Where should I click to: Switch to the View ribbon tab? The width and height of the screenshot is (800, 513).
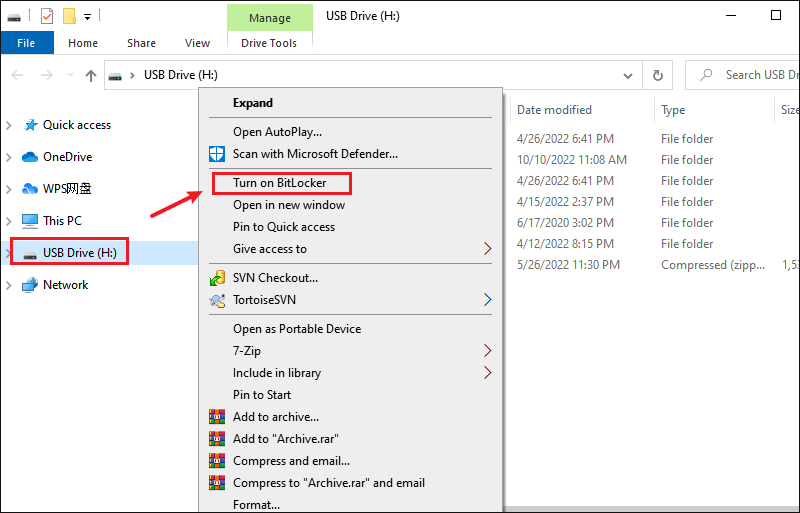pos(197,43)
